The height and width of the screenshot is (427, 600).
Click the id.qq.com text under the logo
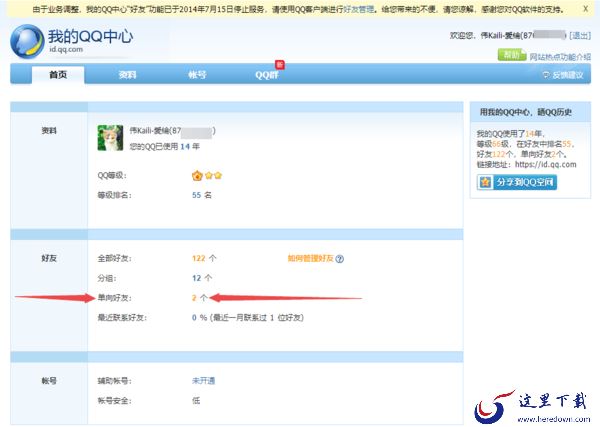click(x=65, y=49)
